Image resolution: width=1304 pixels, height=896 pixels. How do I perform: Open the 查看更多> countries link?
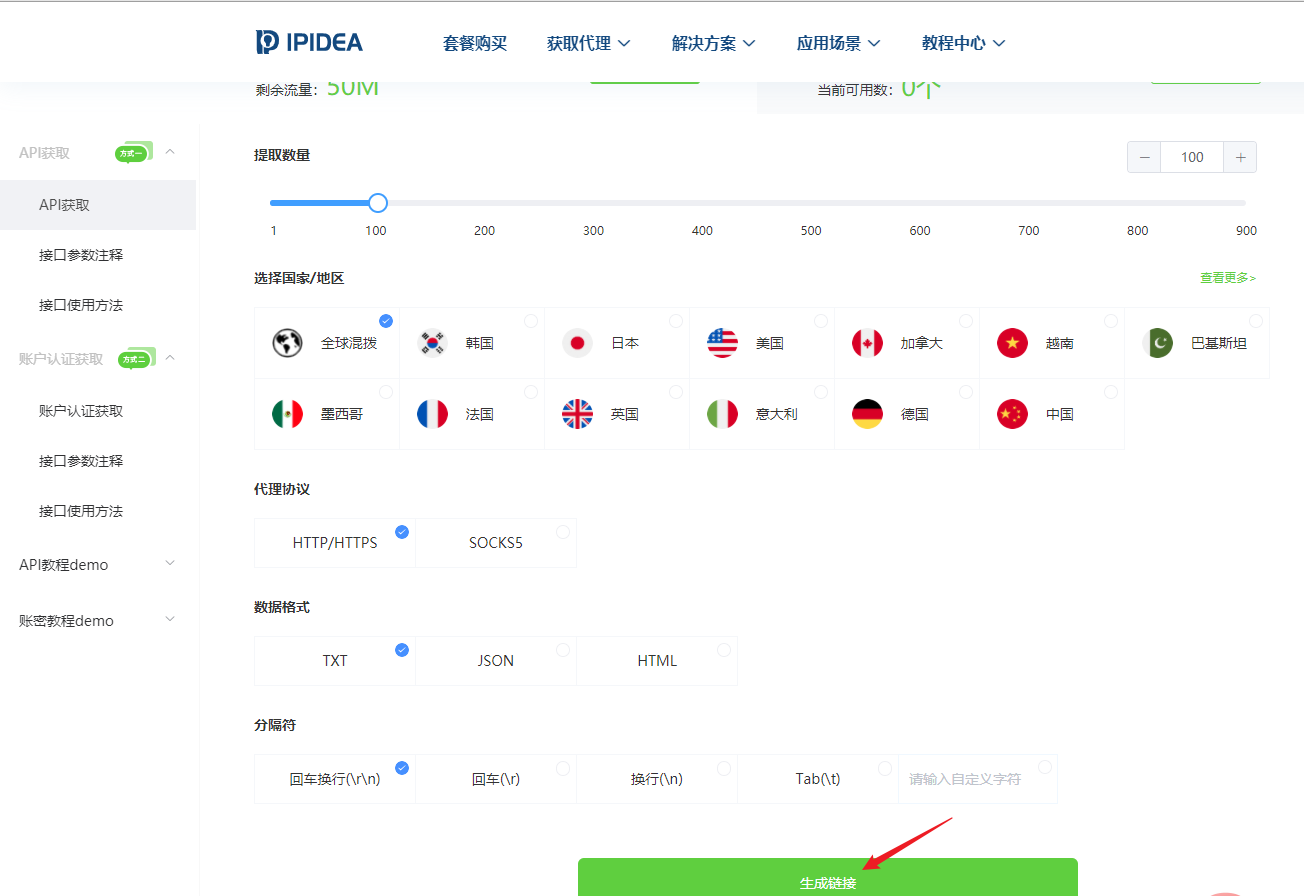pos(1228,278)
